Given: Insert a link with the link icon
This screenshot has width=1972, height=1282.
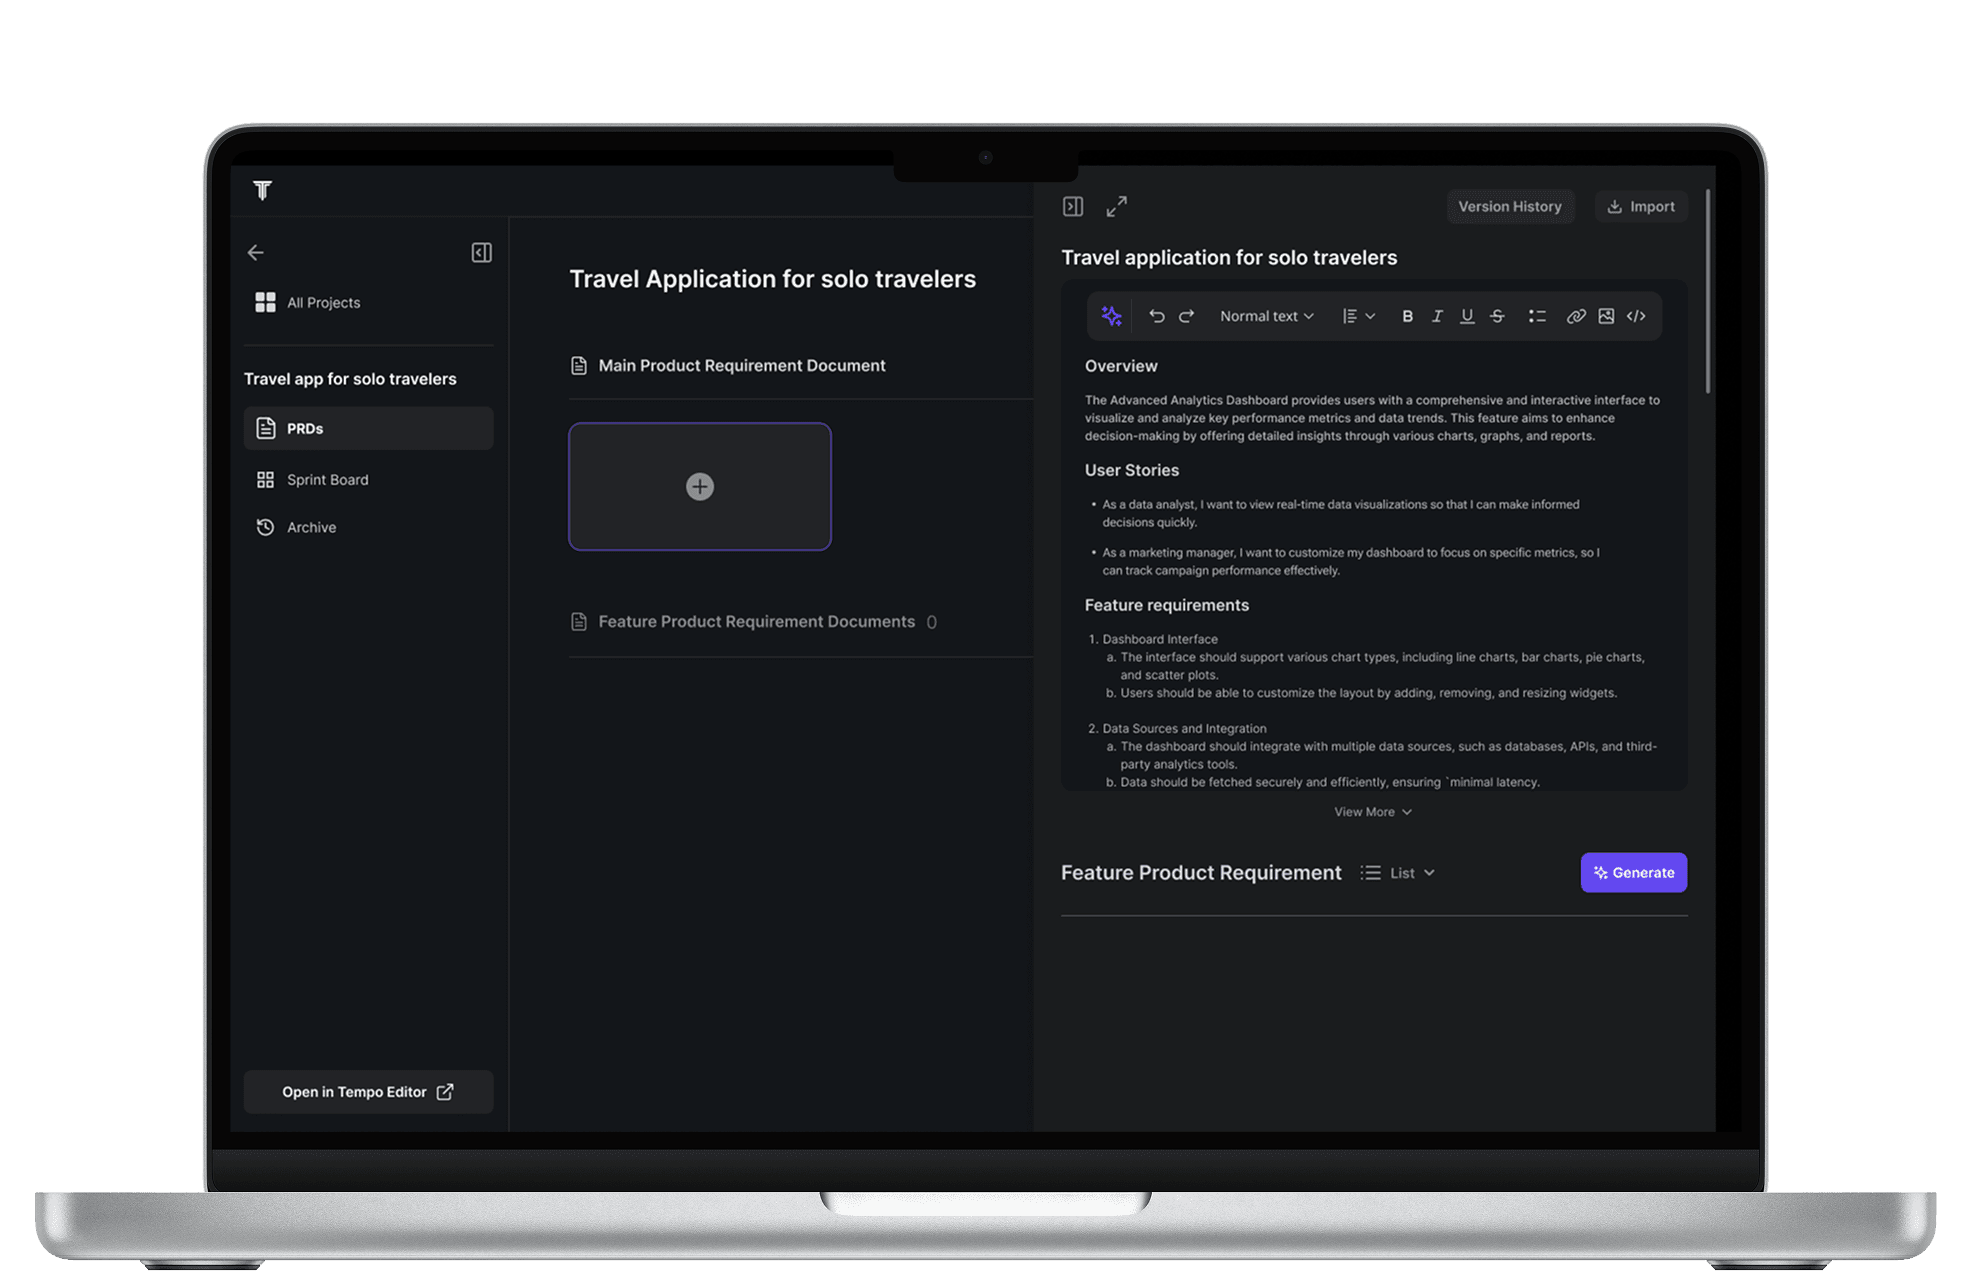Looking at the screenshot, I should coord(1576,316).
